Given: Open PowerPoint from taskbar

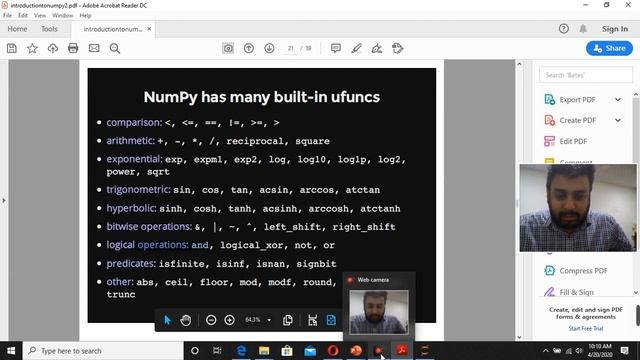Looking at the screenshot, I should click(x=356, y=351).
